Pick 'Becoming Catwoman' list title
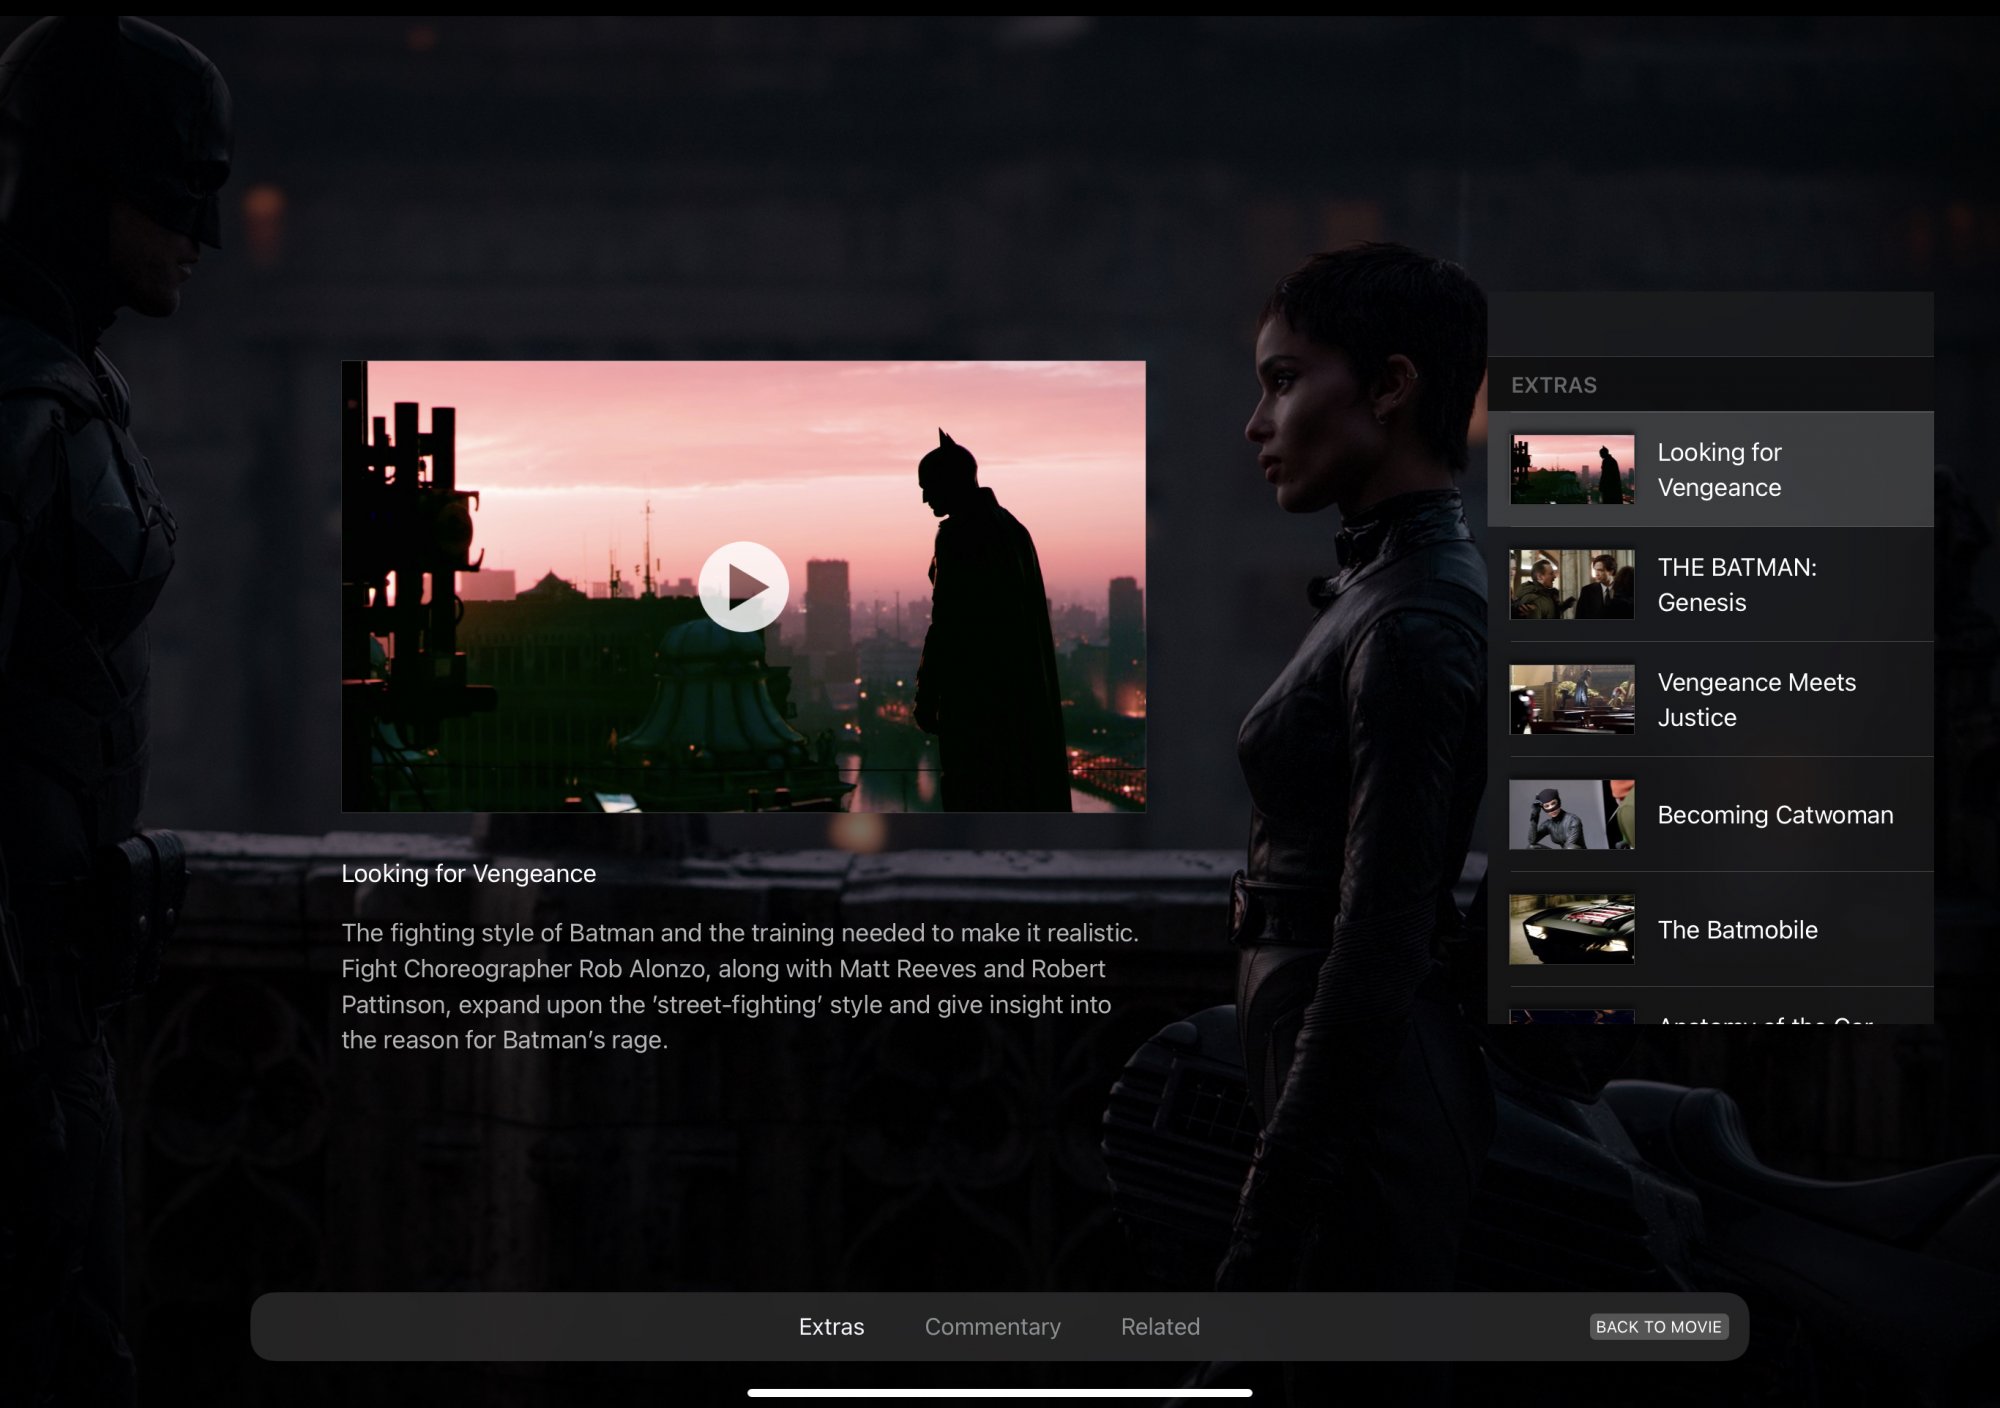Viewport: 2000px width, 1408px height. point(1775,814)
